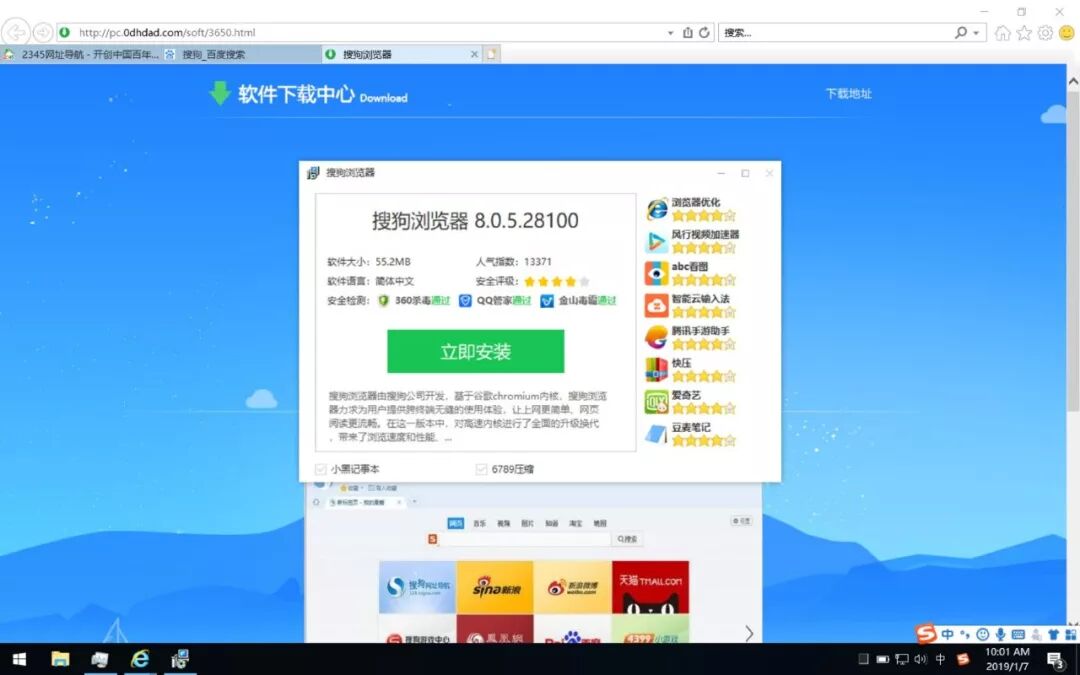Click the 快压 icon

656,370
